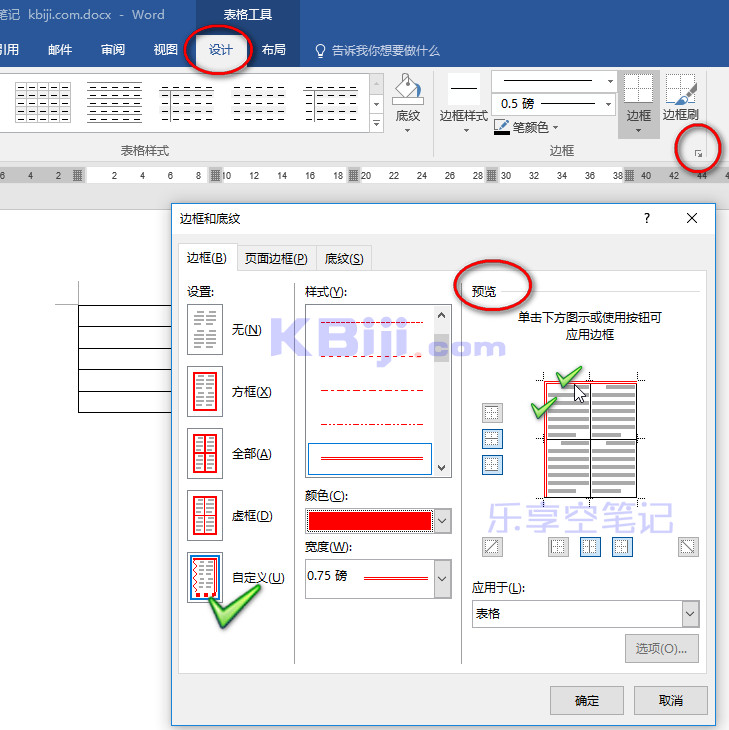Viewport: 729px width, 730px height.
Task: Open the 布局 ribbon tab
Action: (x=273, y=49)
